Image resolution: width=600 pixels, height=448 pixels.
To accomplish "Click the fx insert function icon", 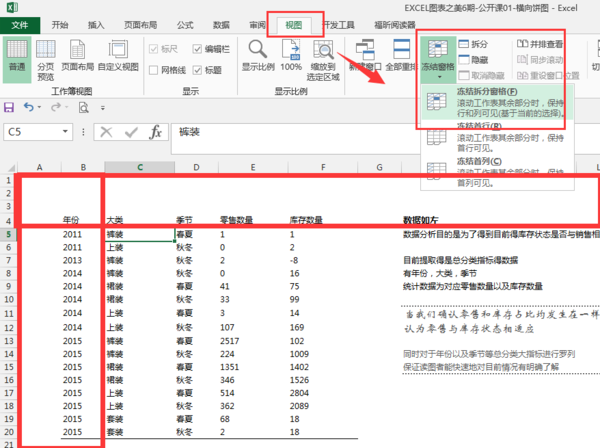I will coord(155,132).
